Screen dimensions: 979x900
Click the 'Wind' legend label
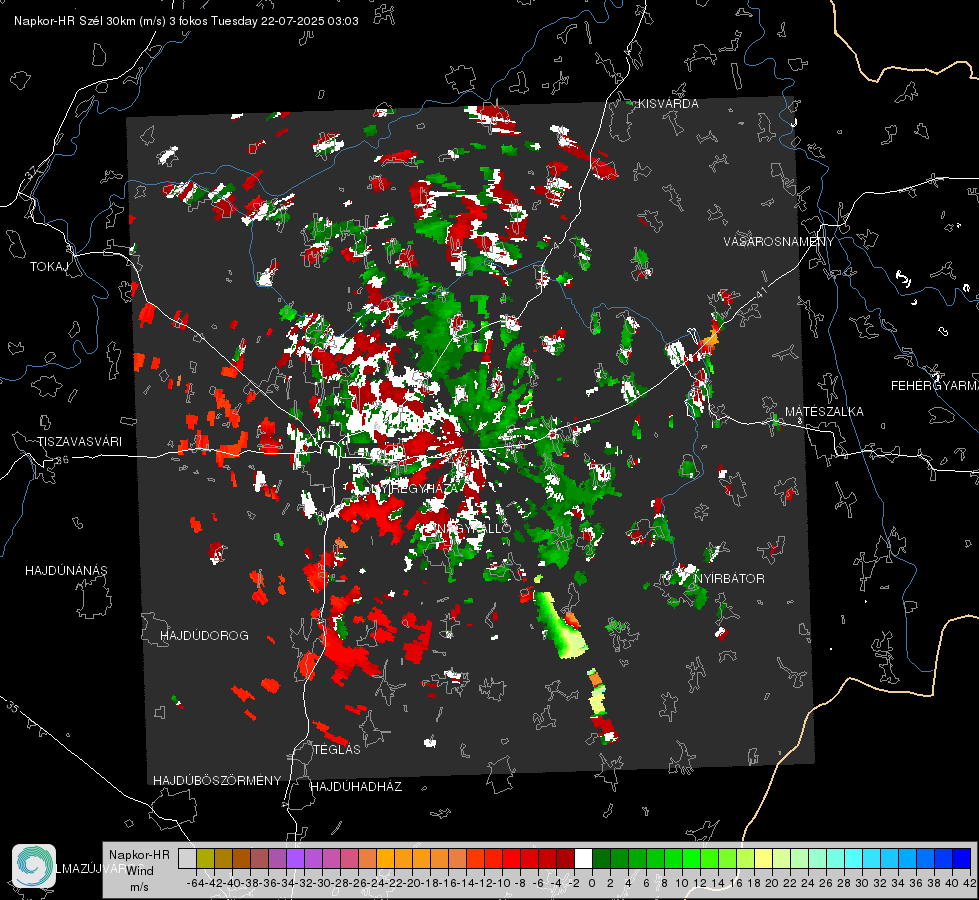coord(140,871)
